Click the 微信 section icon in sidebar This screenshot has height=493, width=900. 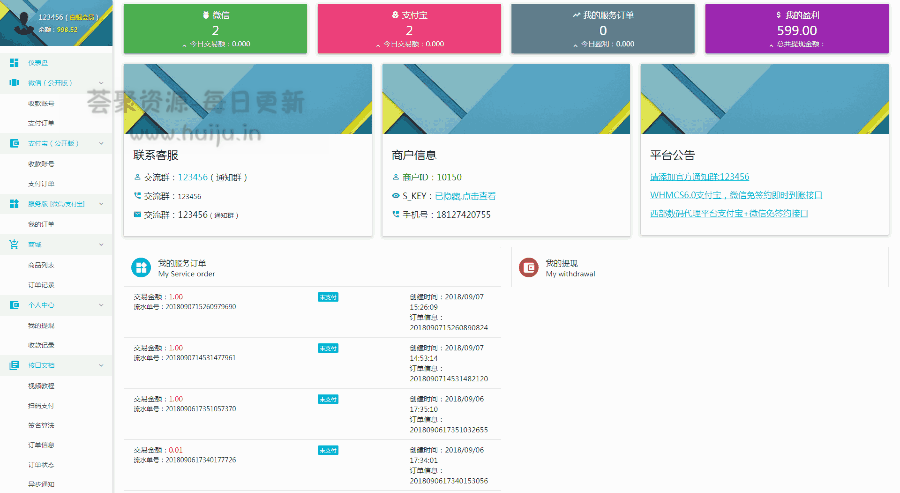tap(14, 83)
